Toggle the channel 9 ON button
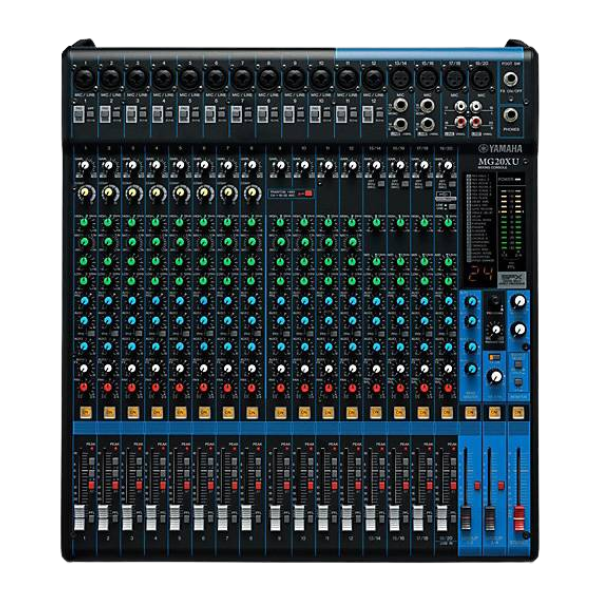The image size is (600, 600). [x=280, y=412]
